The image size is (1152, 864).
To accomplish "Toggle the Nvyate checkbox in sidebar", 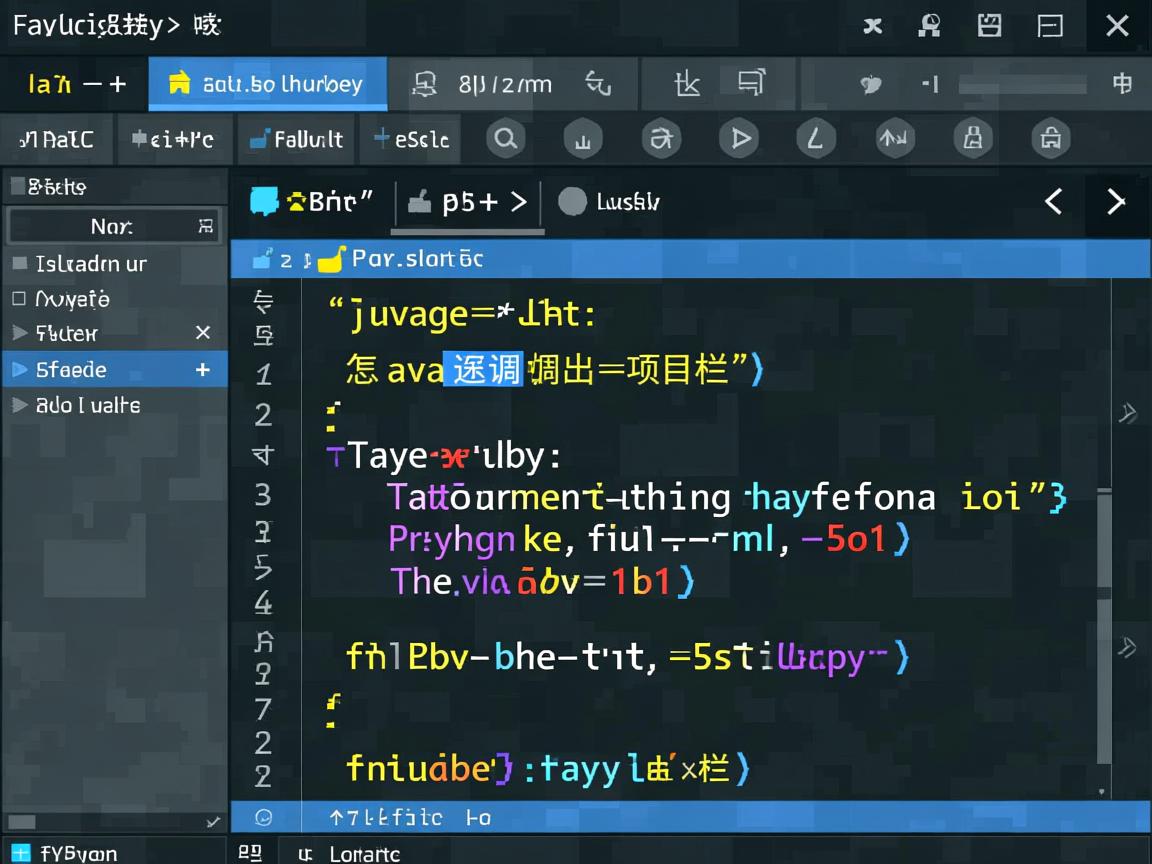I will pyautogui.click(x=19, y=298).
